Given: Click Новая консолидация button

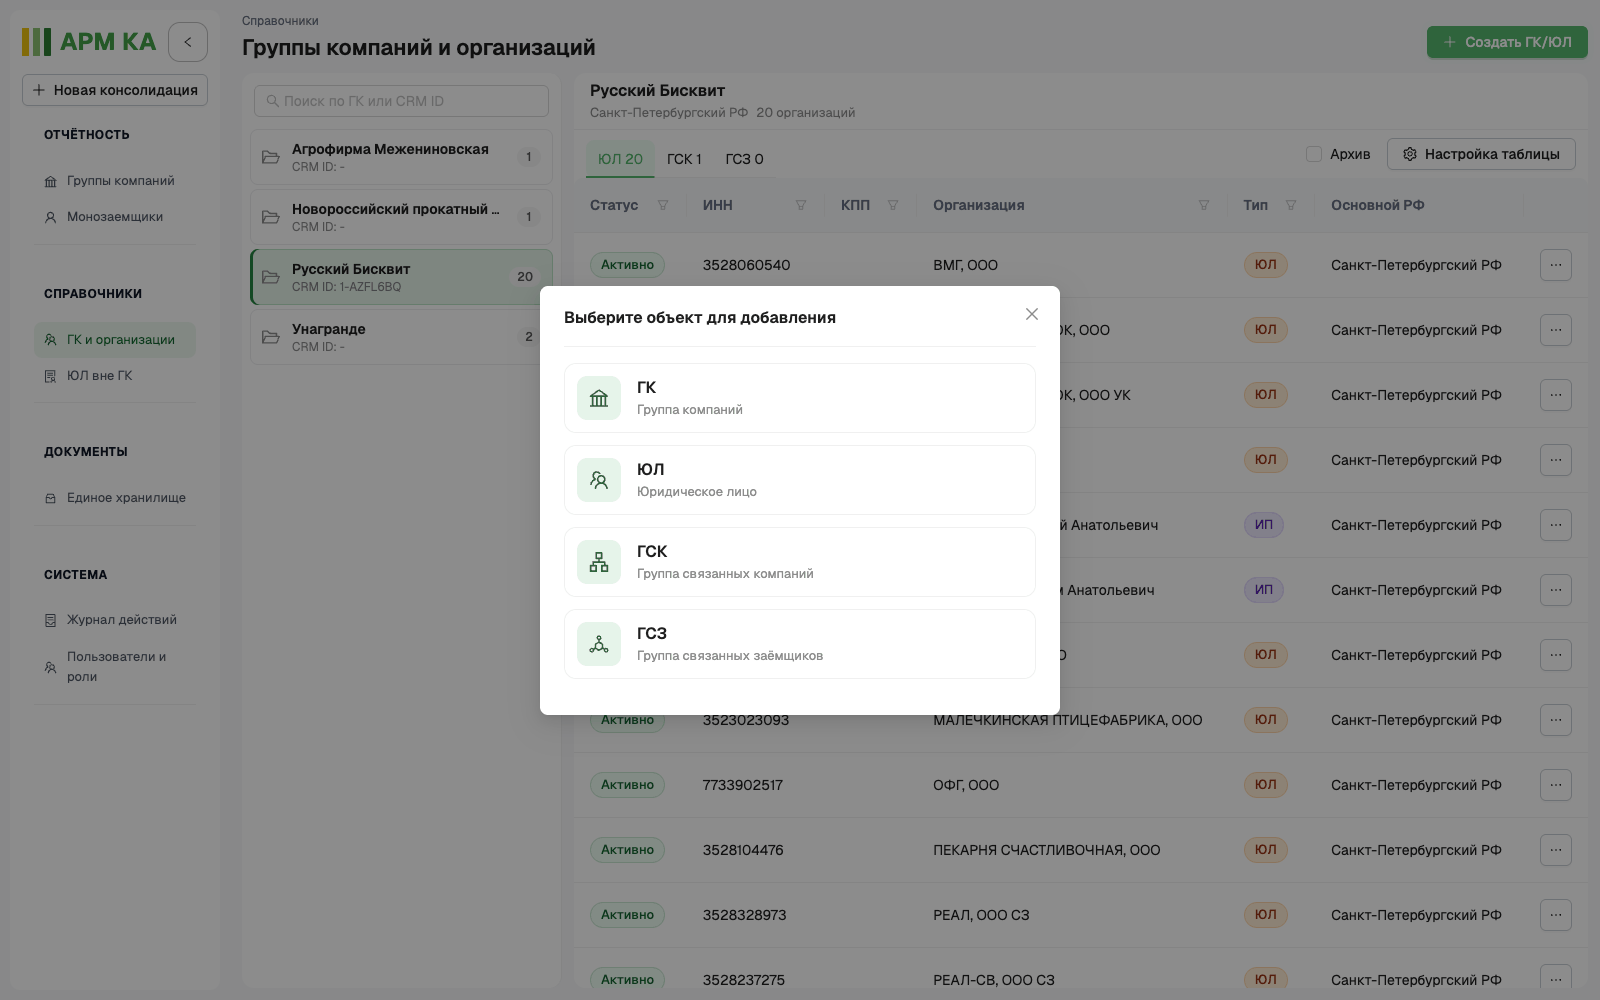Looking at the screenshot, I should pyautogui.click(x=115, y=90).
